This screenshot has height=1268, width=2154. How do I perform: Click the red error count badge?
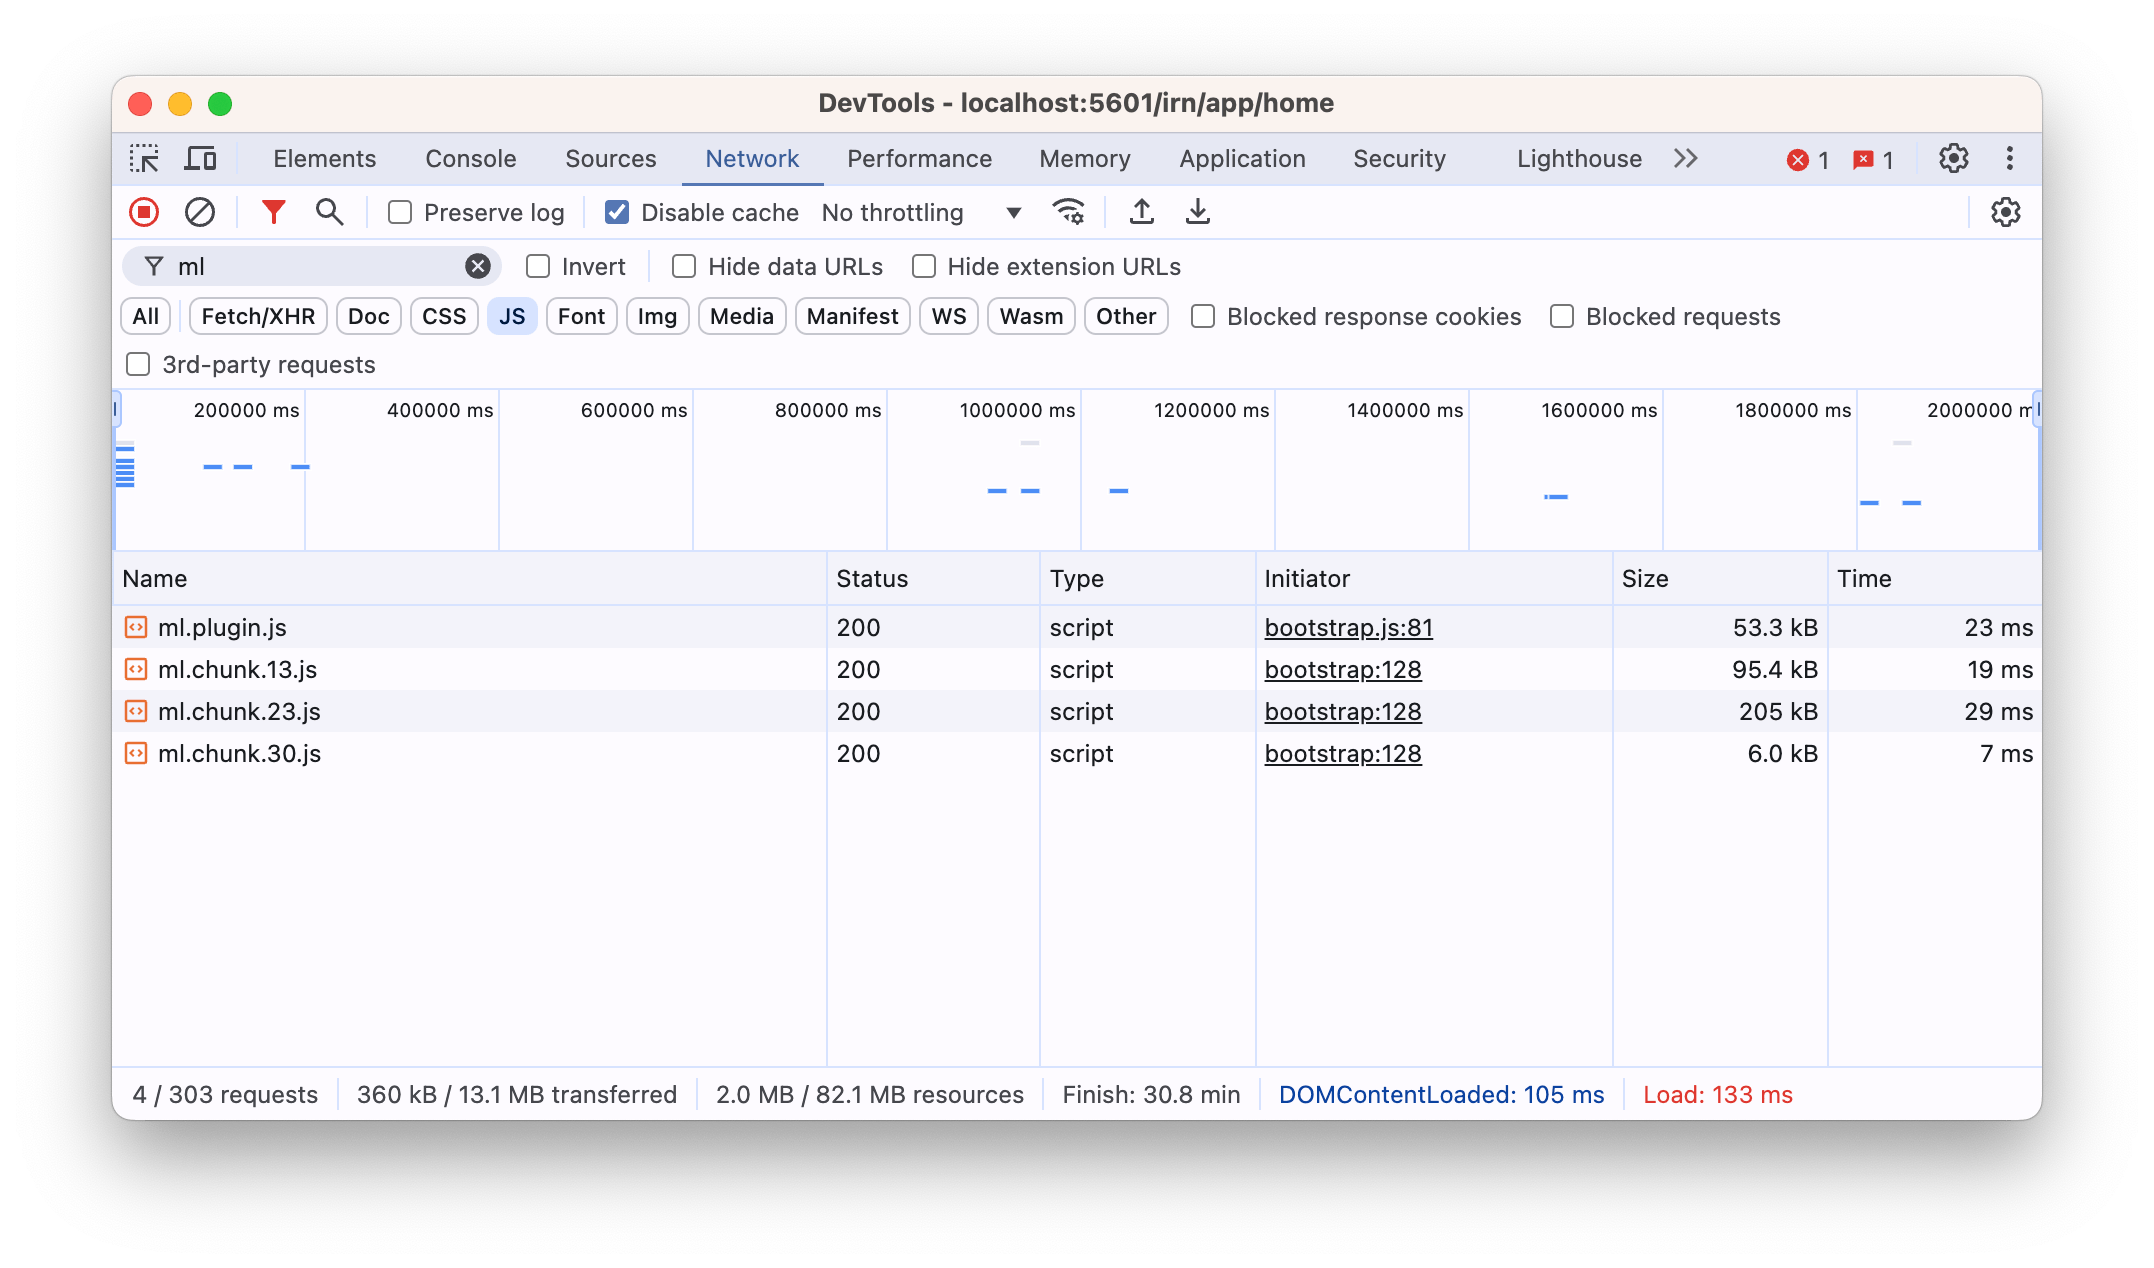pos(1808,160)
